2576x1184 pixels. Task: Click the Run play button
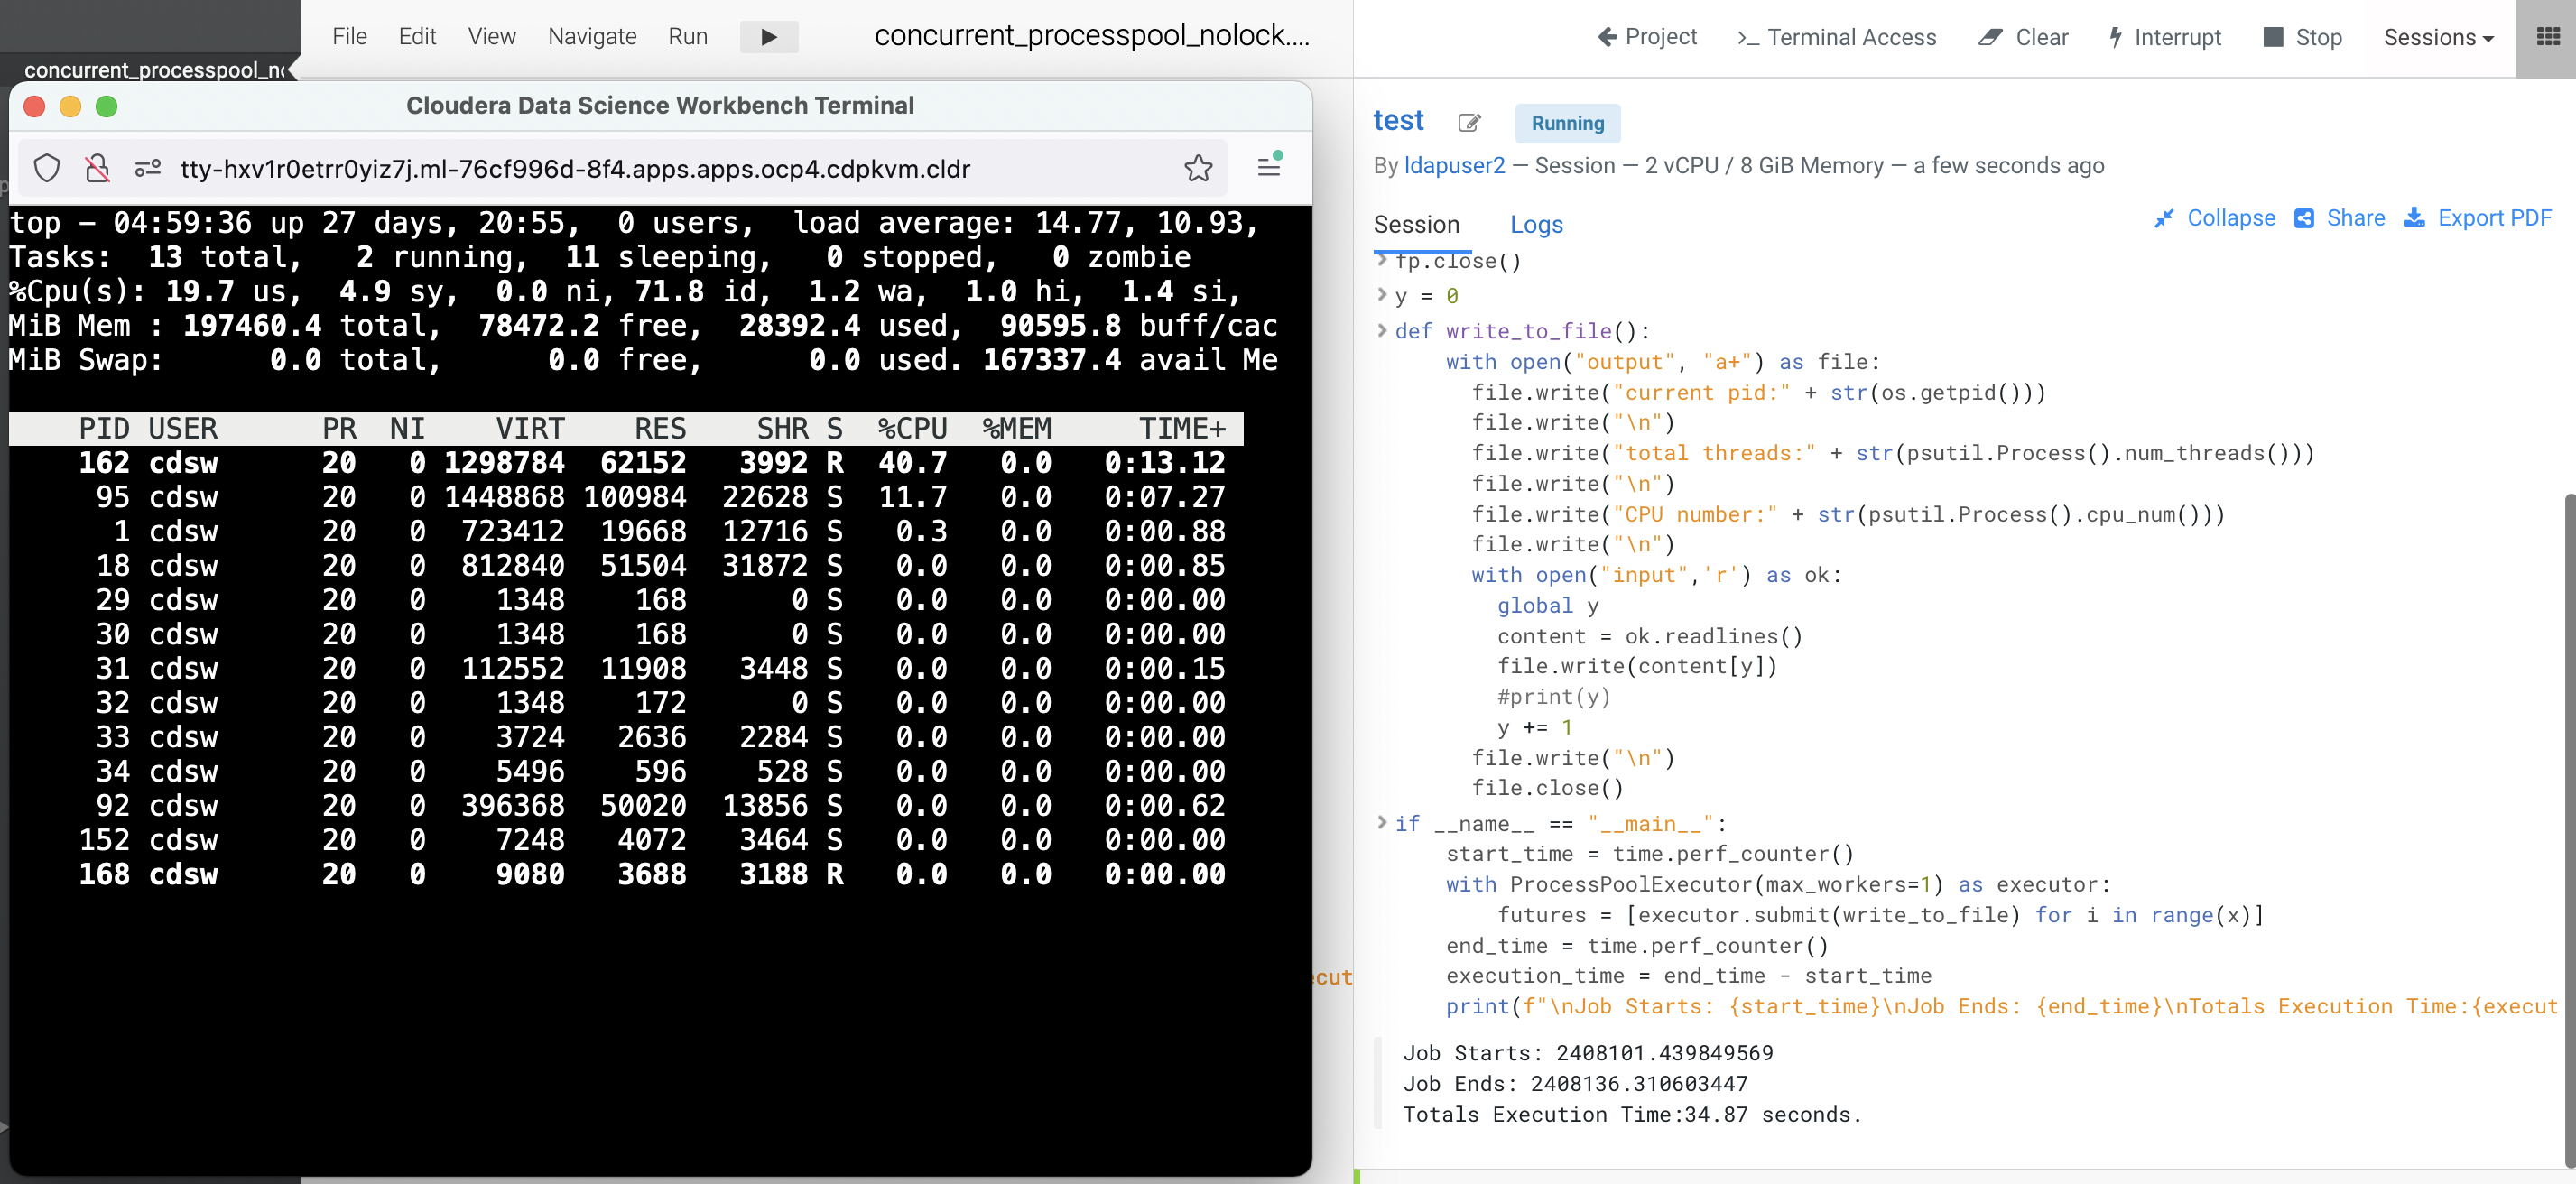768,37
